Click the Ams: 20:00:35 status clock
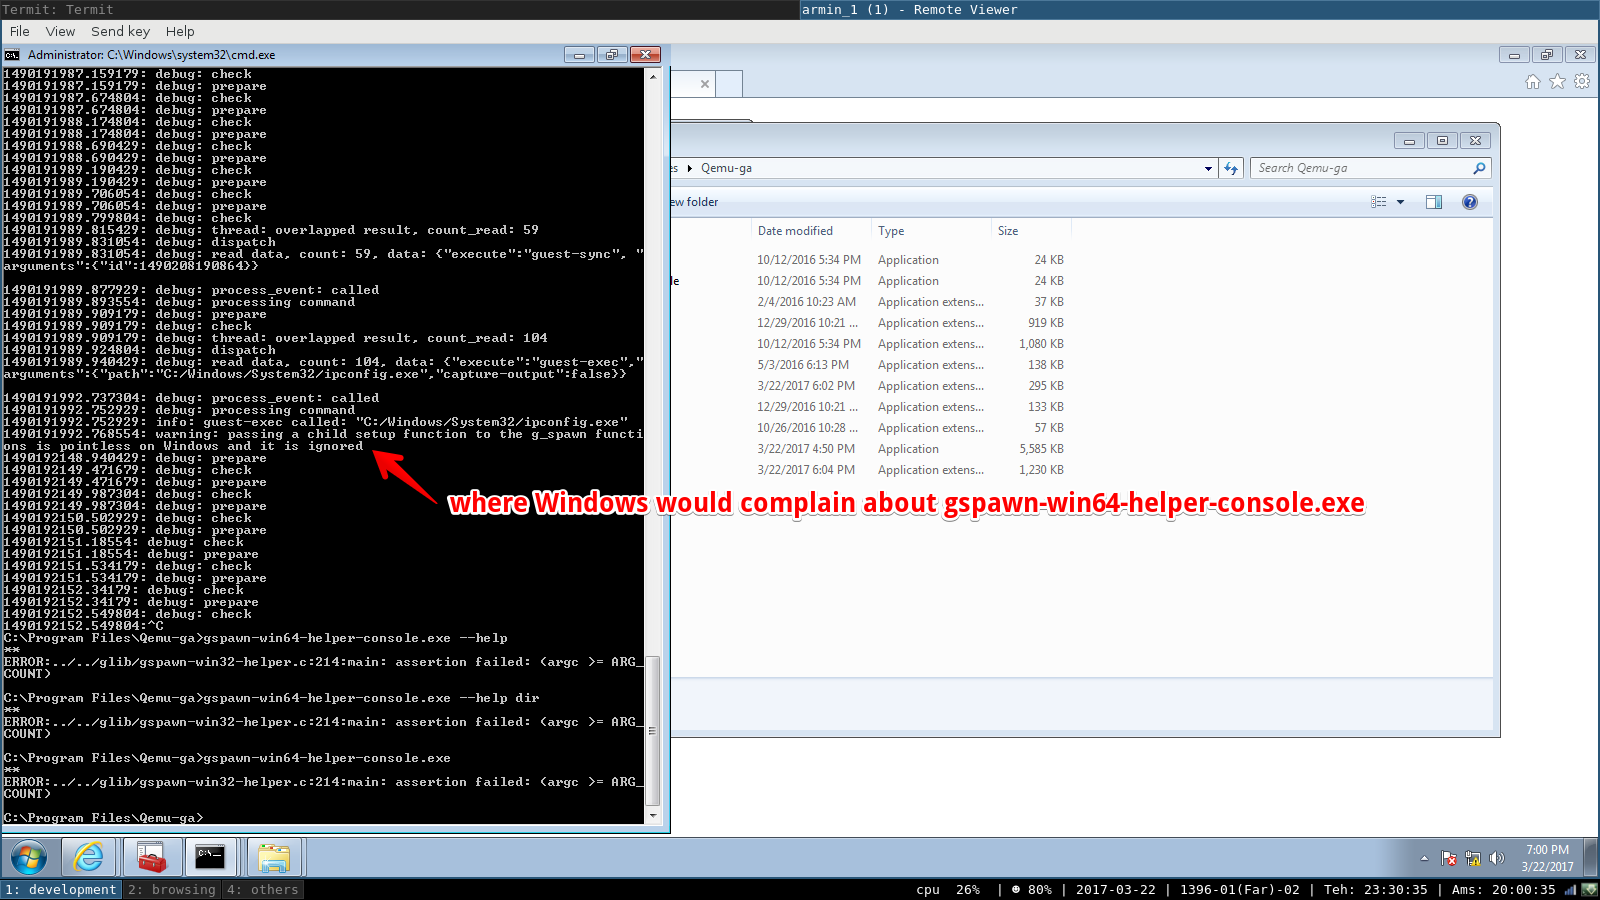The image size is (1600, 900). pos(1504,889)
